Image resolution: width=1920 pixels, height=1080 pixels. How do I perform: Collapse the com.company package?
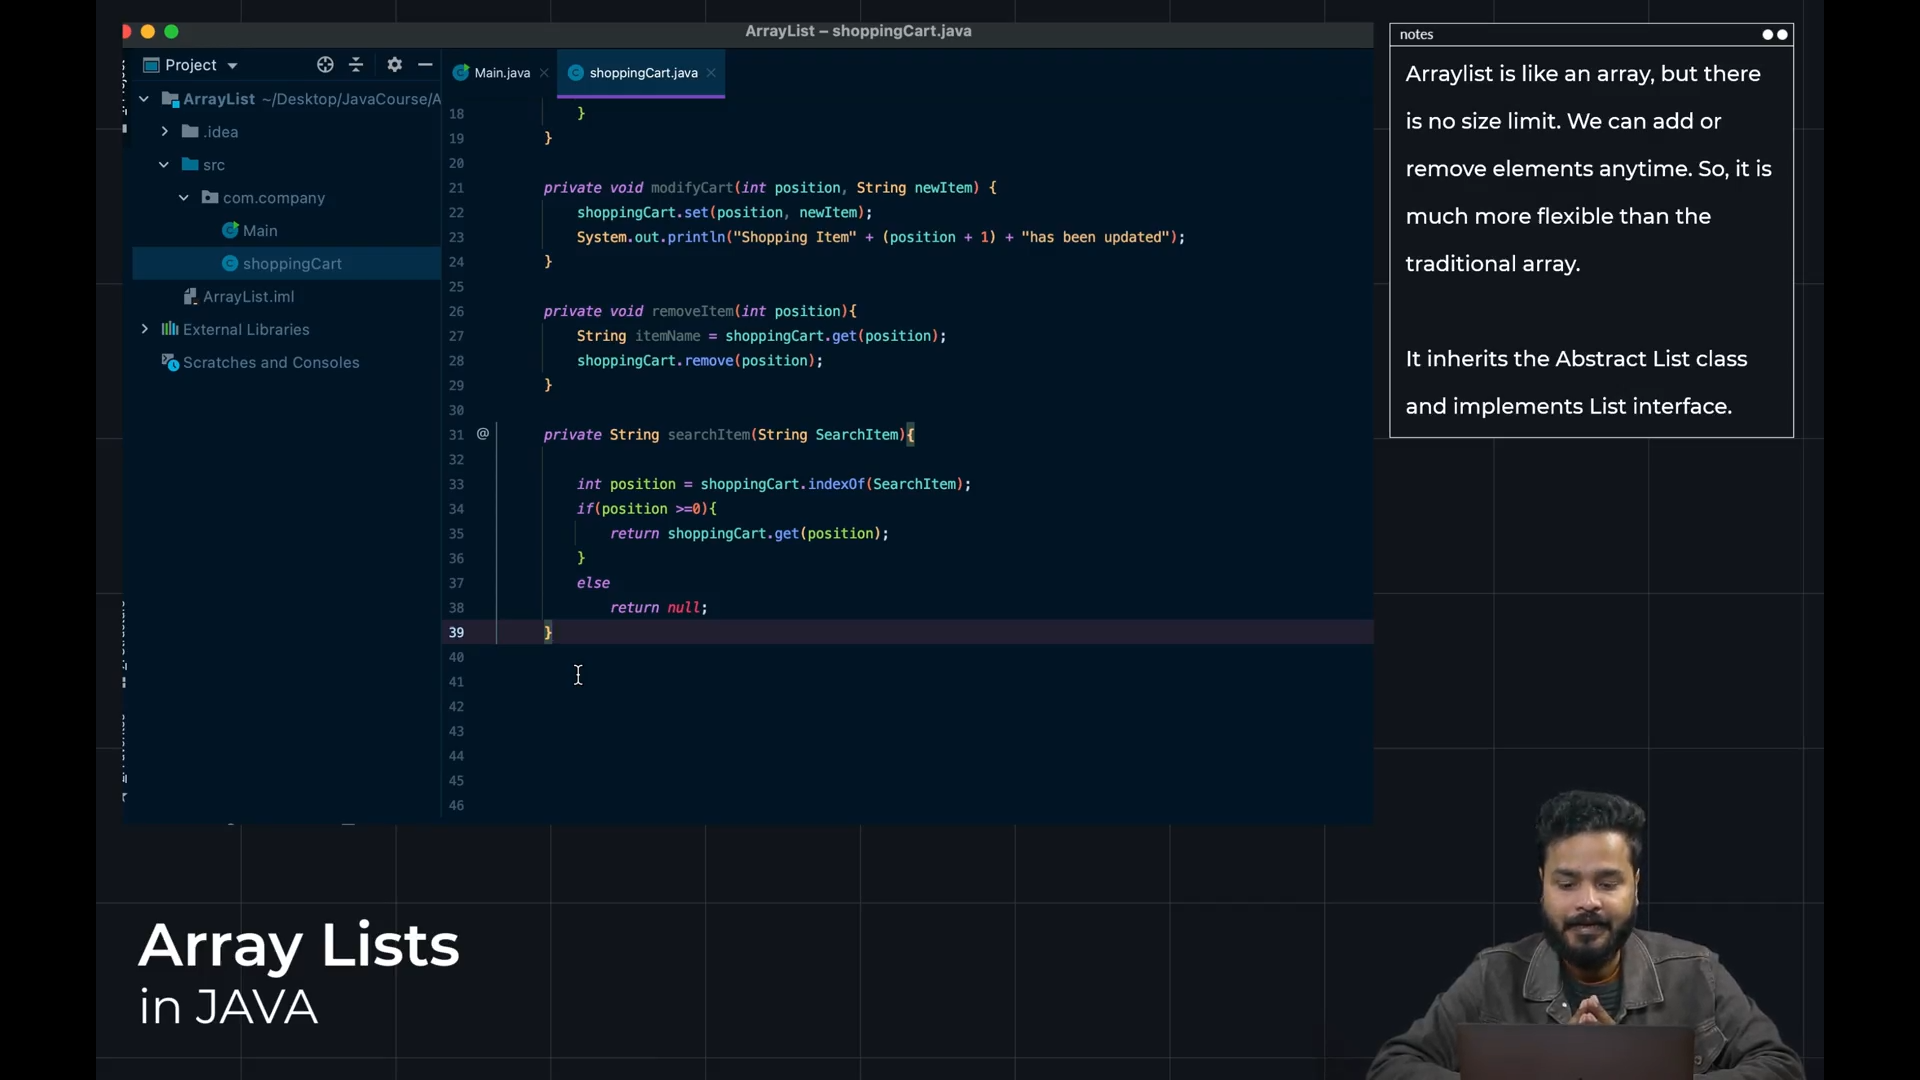pos(184,198)
